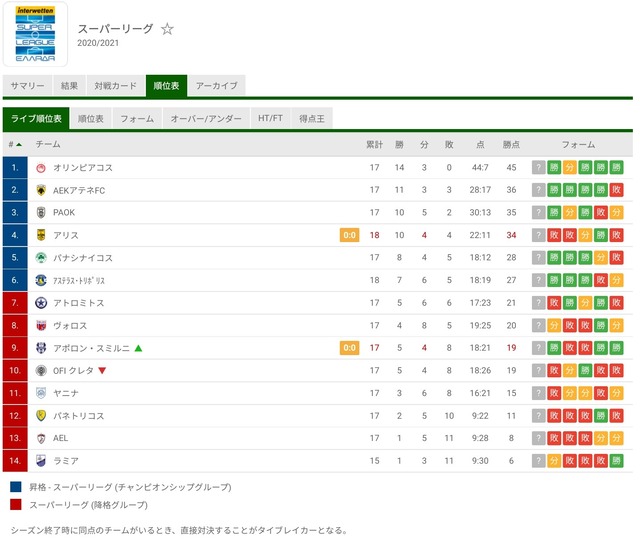
Task: Sort by the 勝 column header
Action: tap(399, 144)
